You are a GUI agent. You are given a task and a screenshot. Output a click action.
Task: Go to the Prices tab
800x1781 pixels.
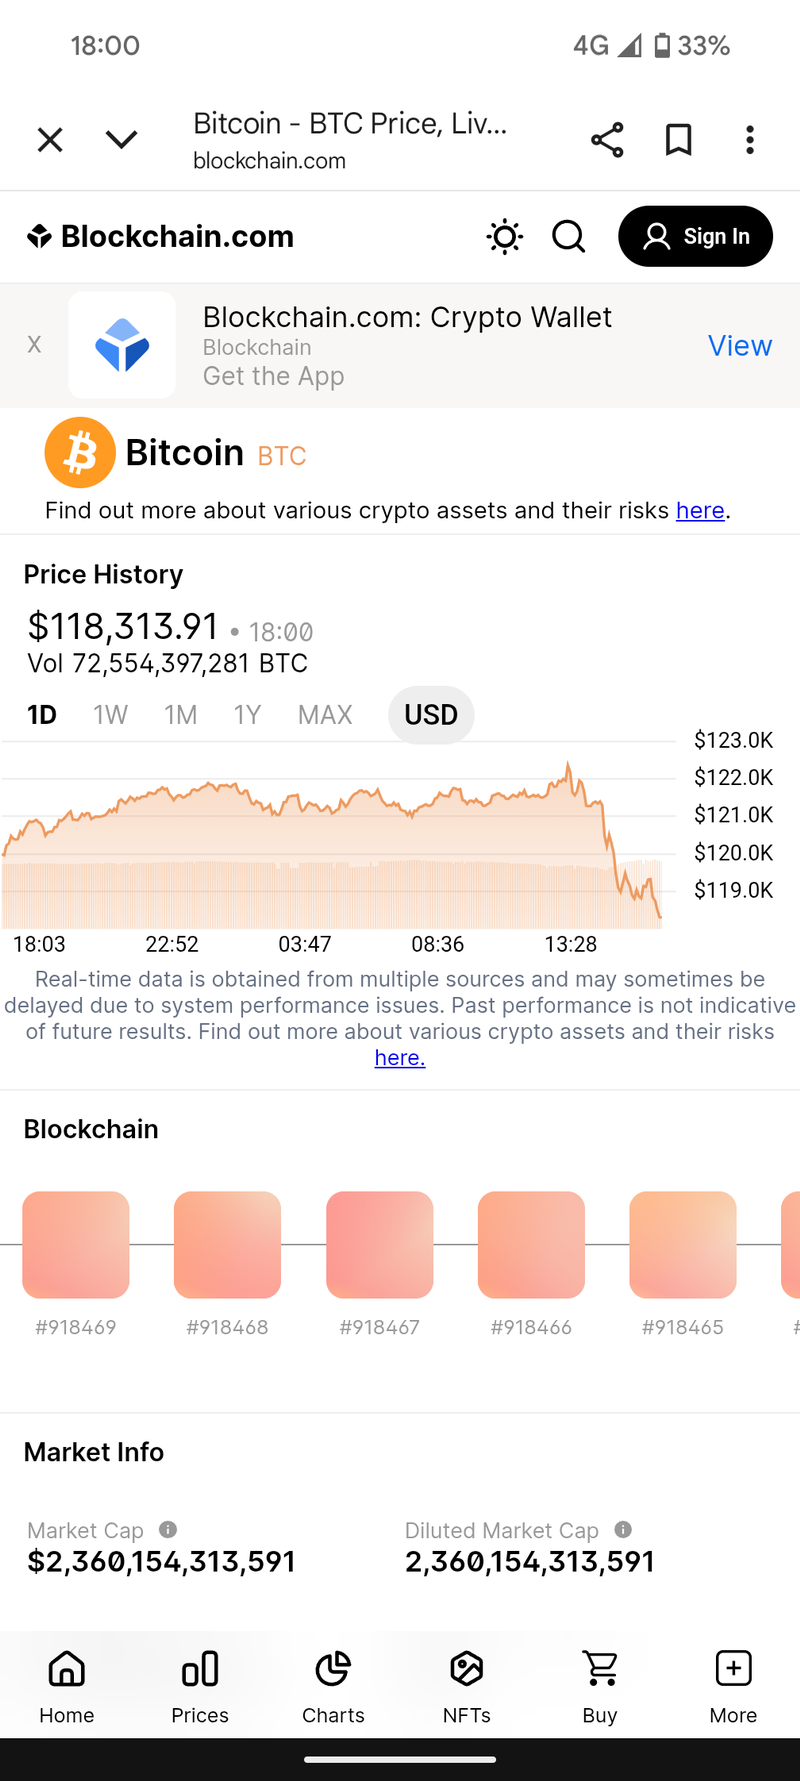(200, 1687)
